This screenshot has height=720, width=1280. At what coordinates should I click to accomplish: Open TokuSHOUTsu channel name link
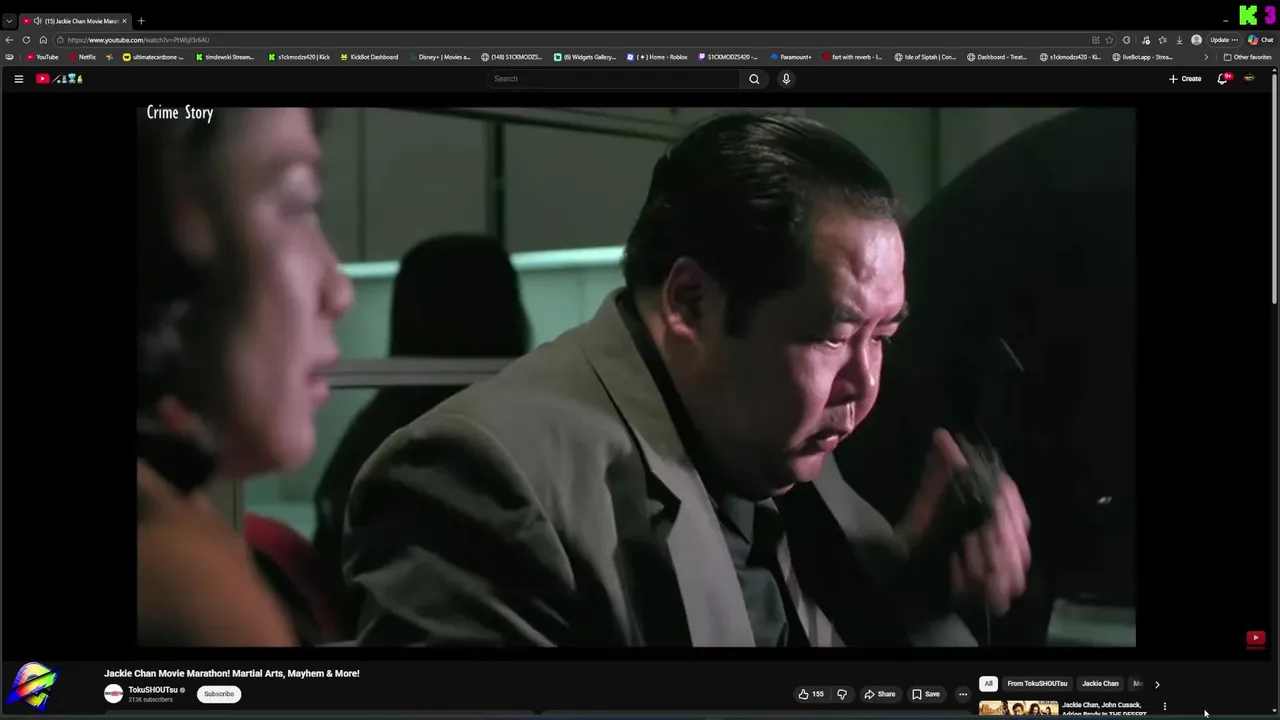click(153, 690)
